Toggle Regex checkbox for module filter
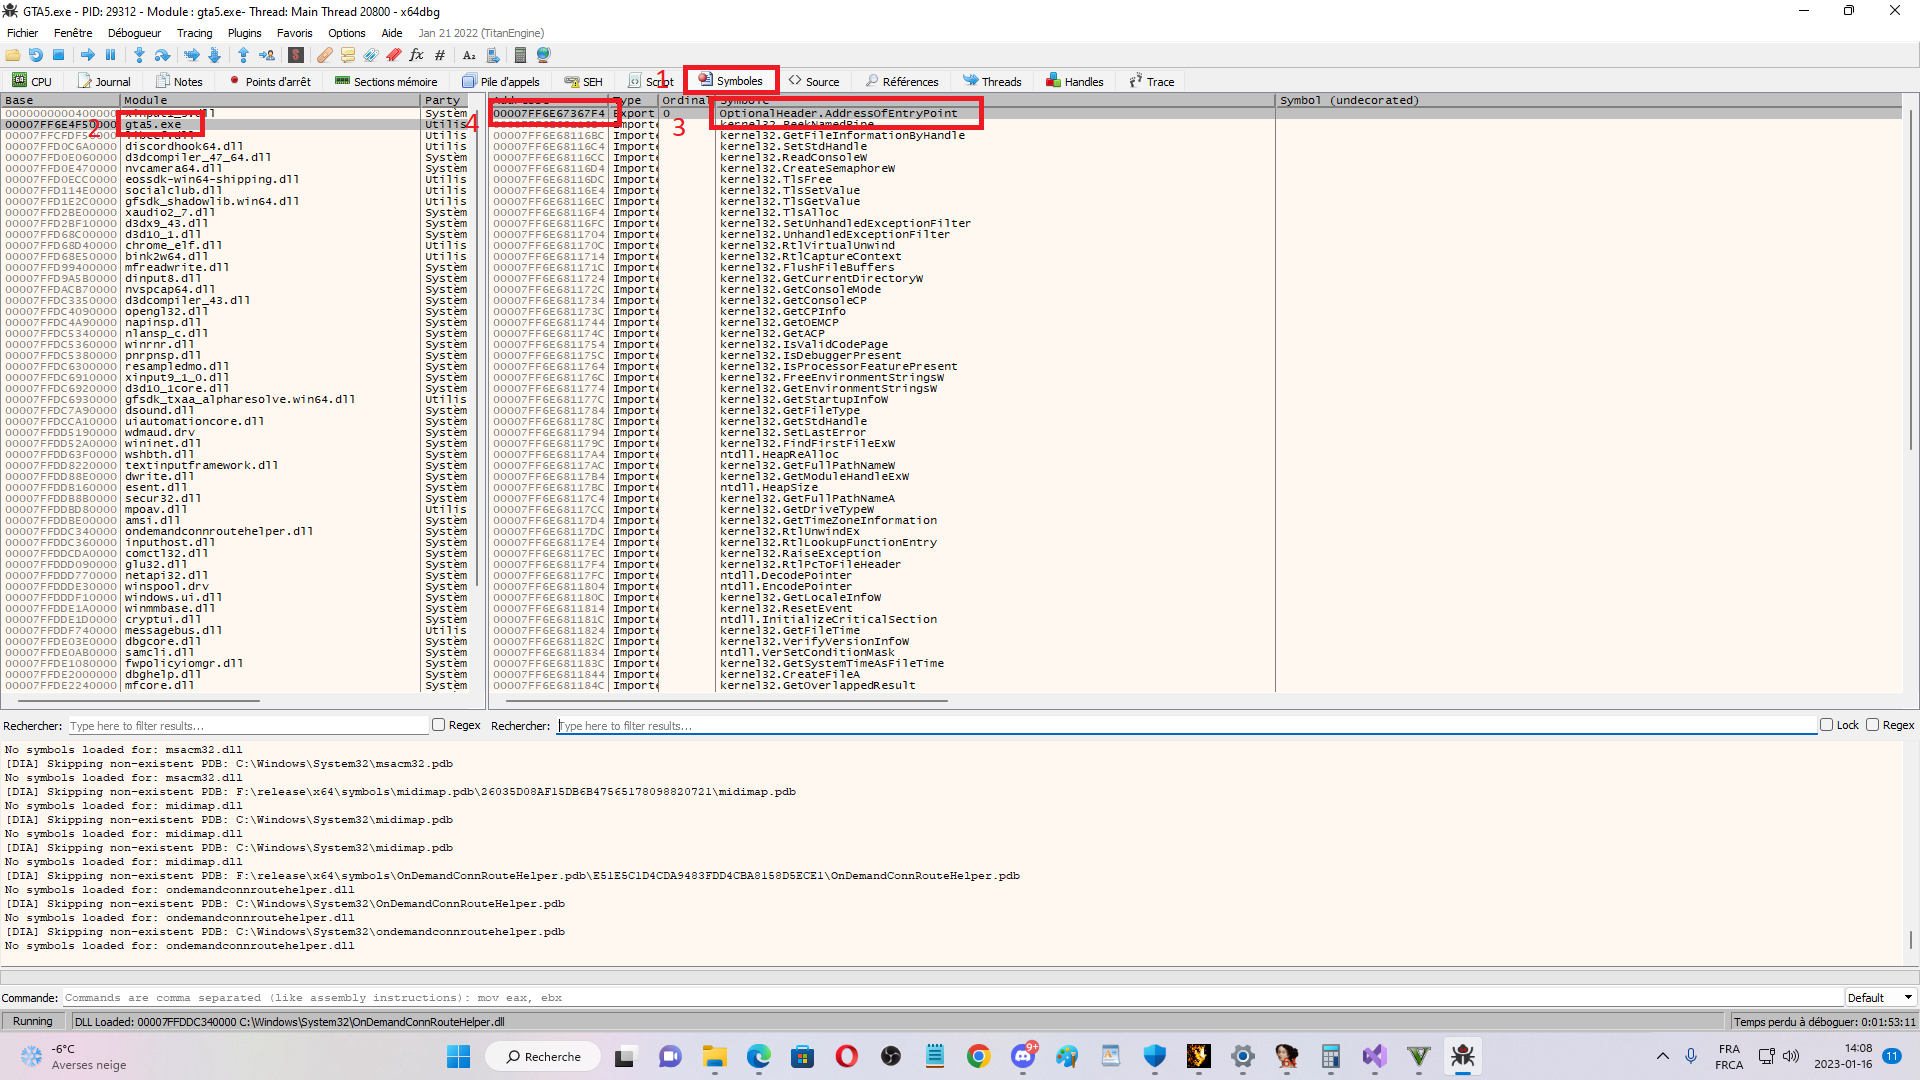 pyautogui.click(x=438, y=725)
